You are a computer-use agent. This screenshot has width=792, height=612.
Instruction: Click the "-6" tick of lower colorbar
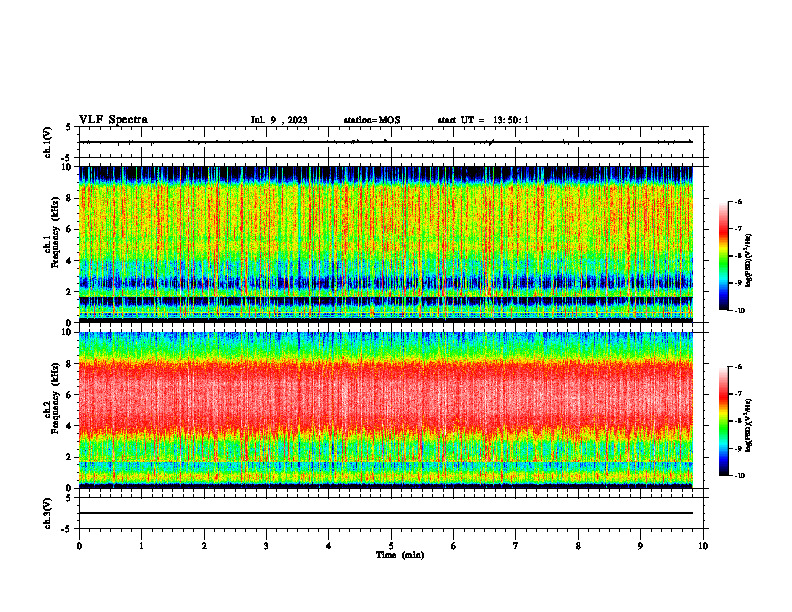[738, 367]
